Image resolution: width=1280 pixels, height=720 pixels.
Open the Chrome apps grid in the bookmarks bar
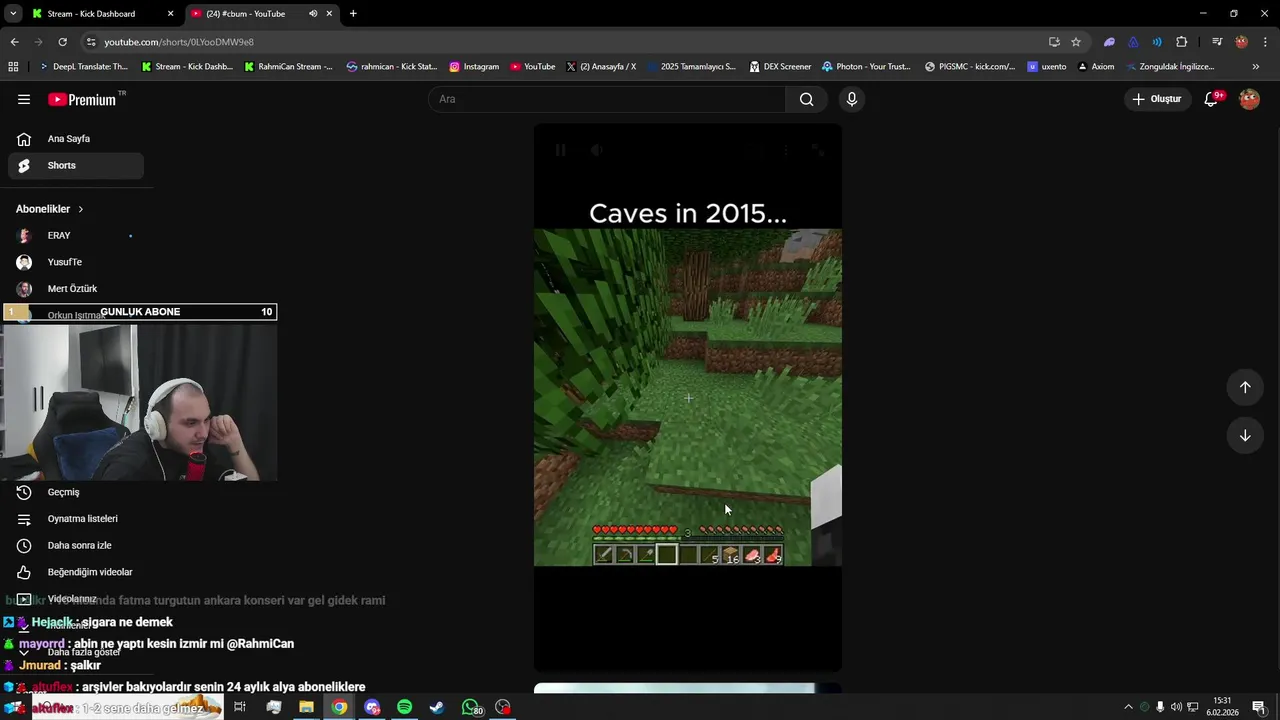coord(13,67)
